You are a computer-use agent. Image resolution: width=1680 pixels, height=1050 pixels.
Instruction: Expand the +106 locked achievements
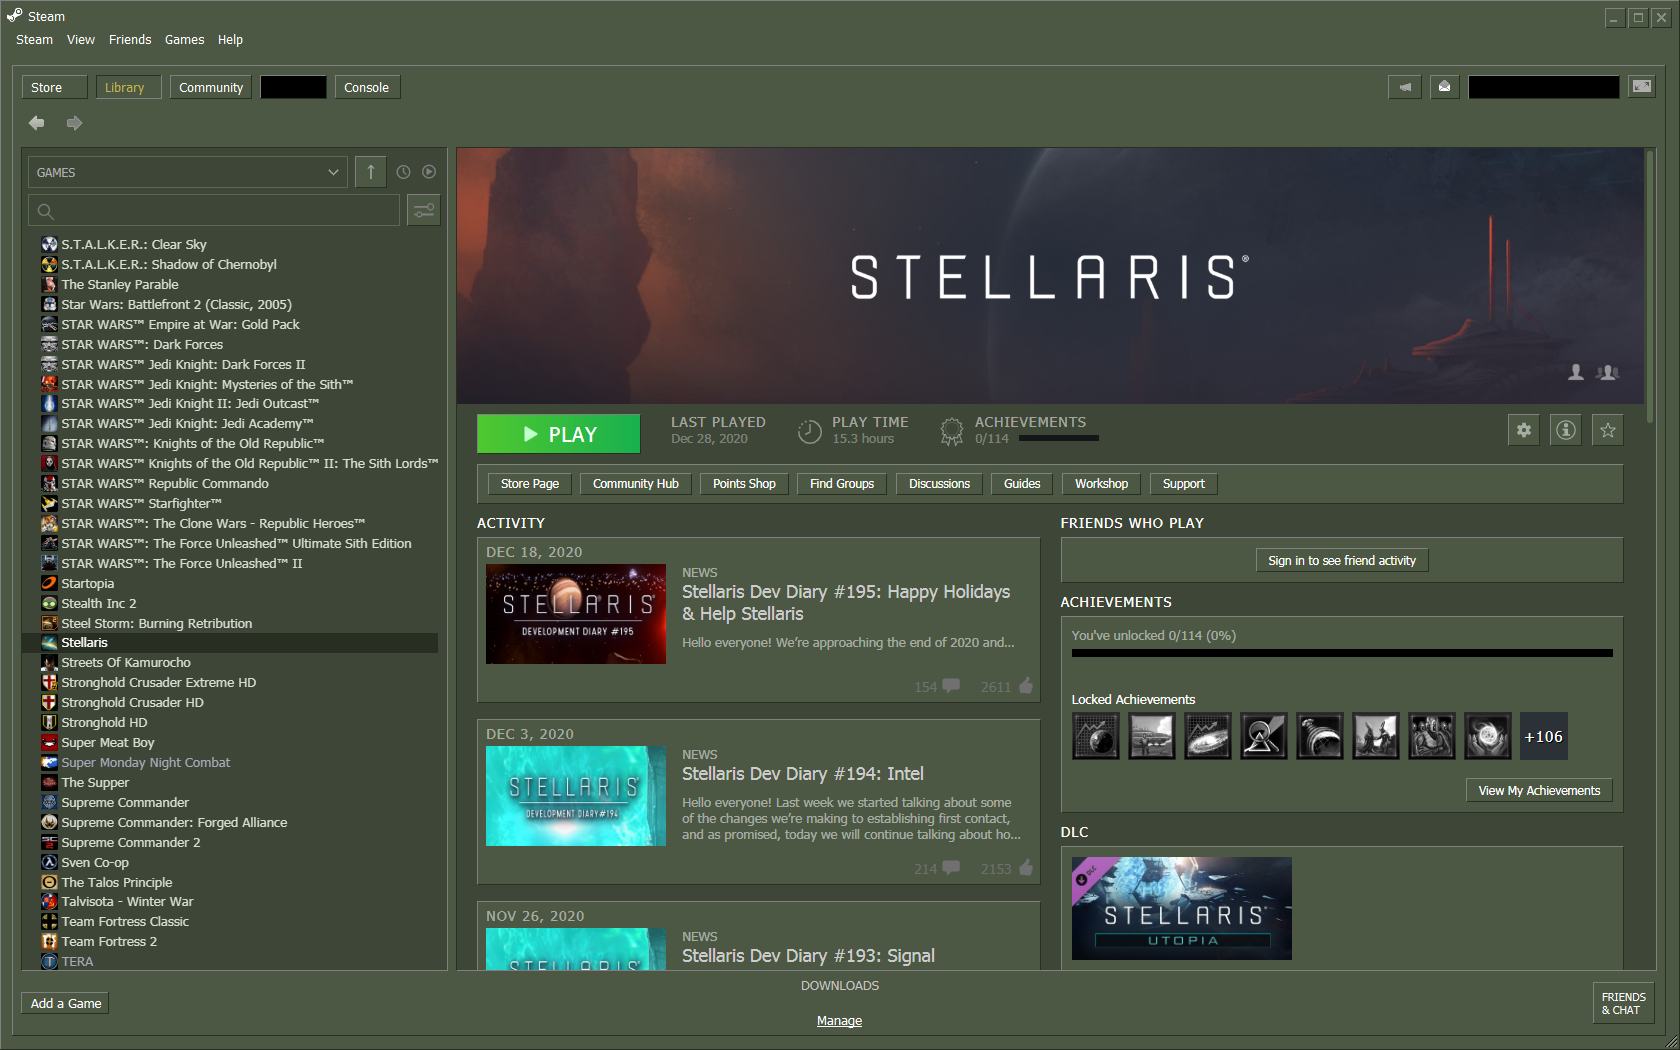coord(1543,736)
